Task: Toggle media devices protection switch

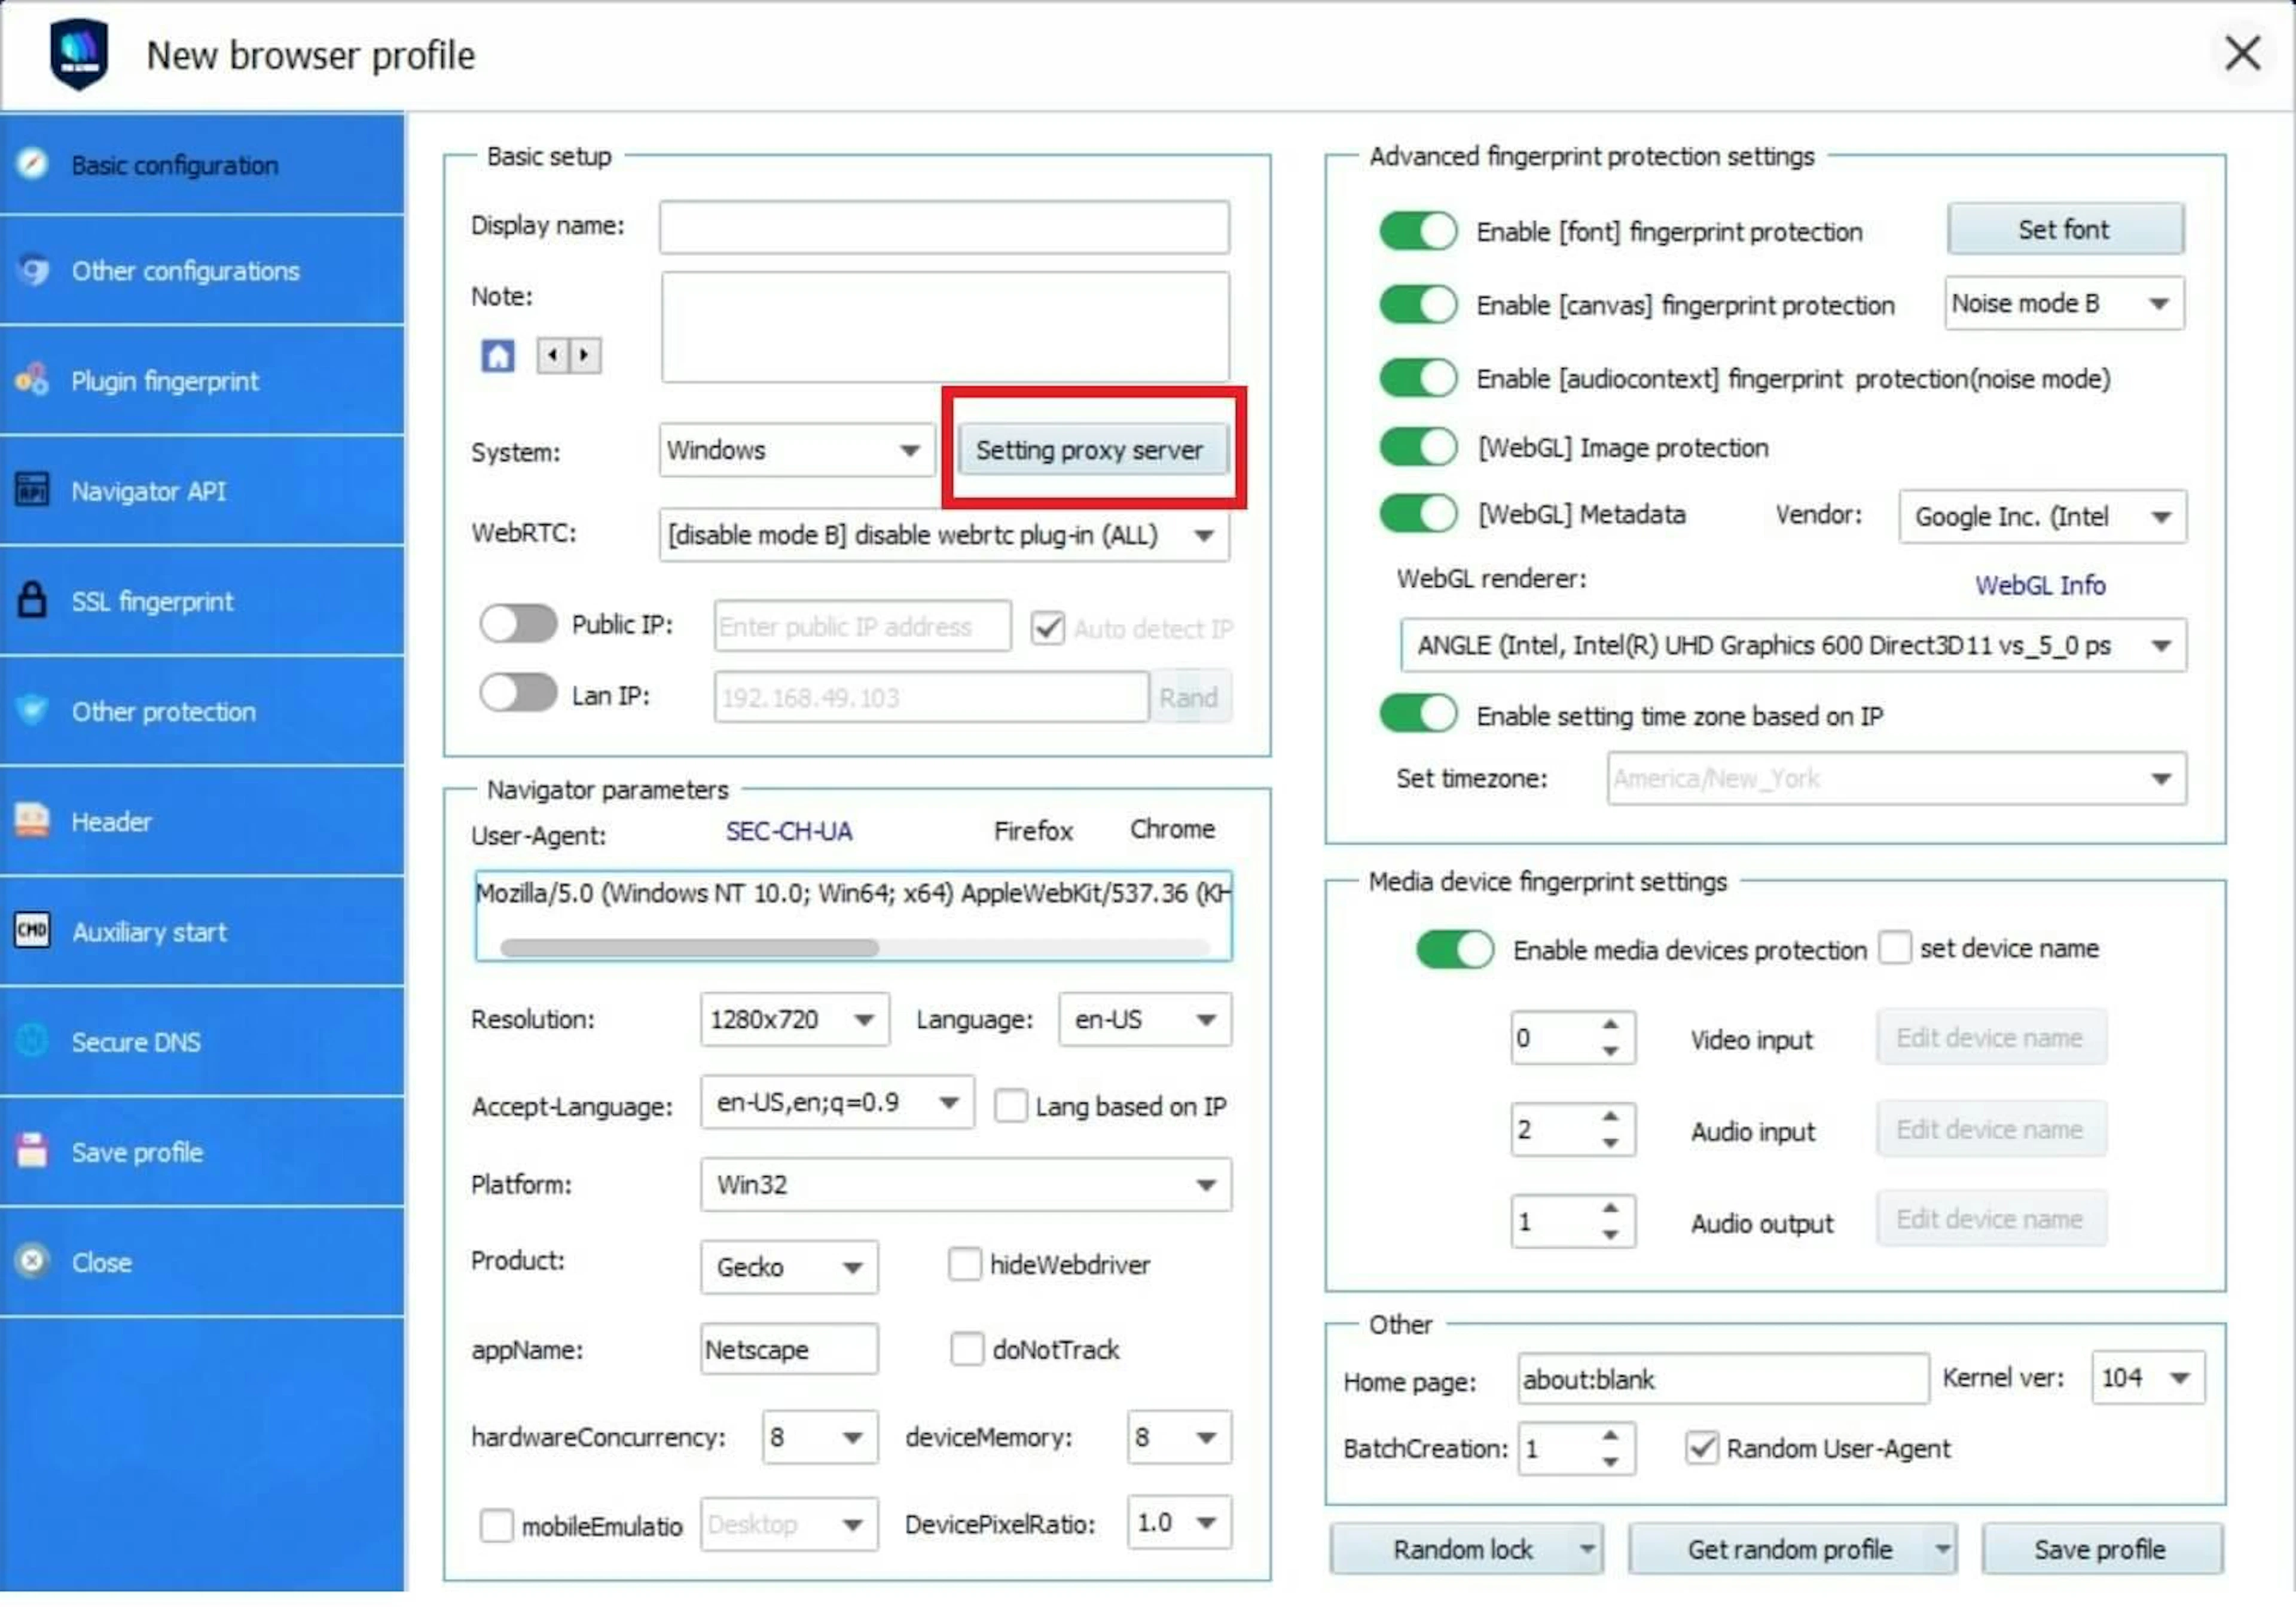Action: coord(1455,949)
